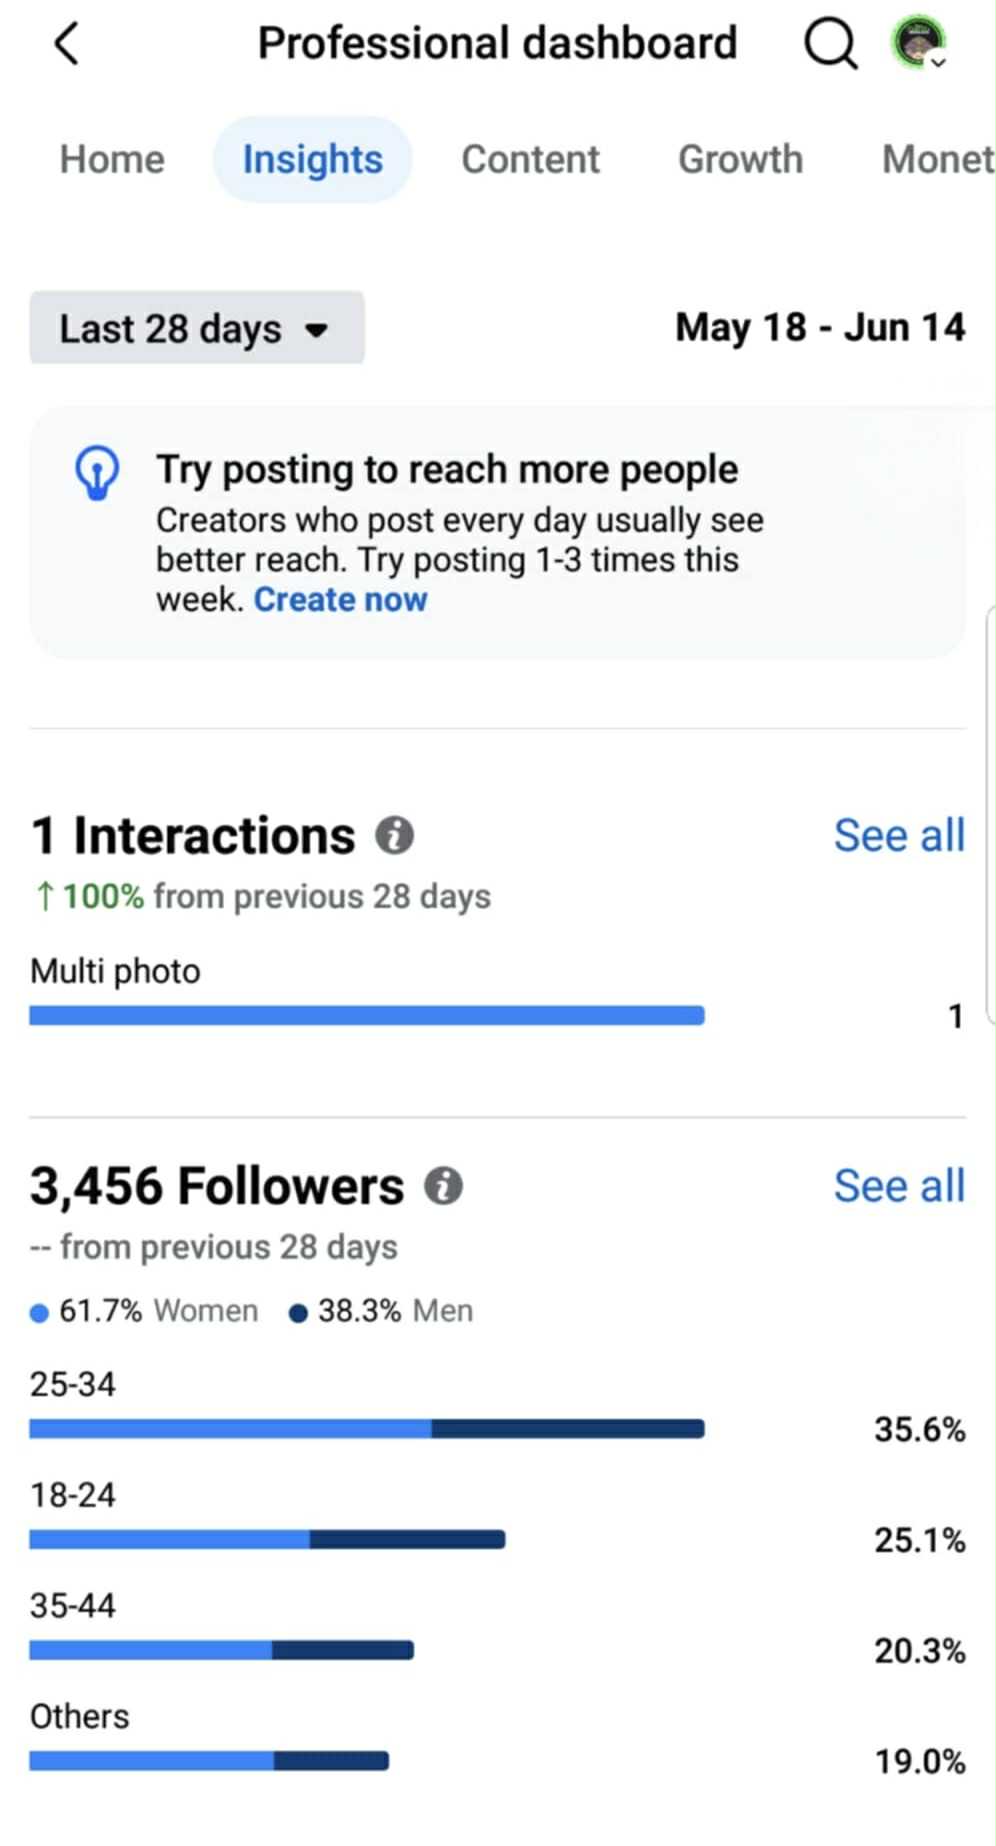Switch to the Home tab

(x=112, y=159)
